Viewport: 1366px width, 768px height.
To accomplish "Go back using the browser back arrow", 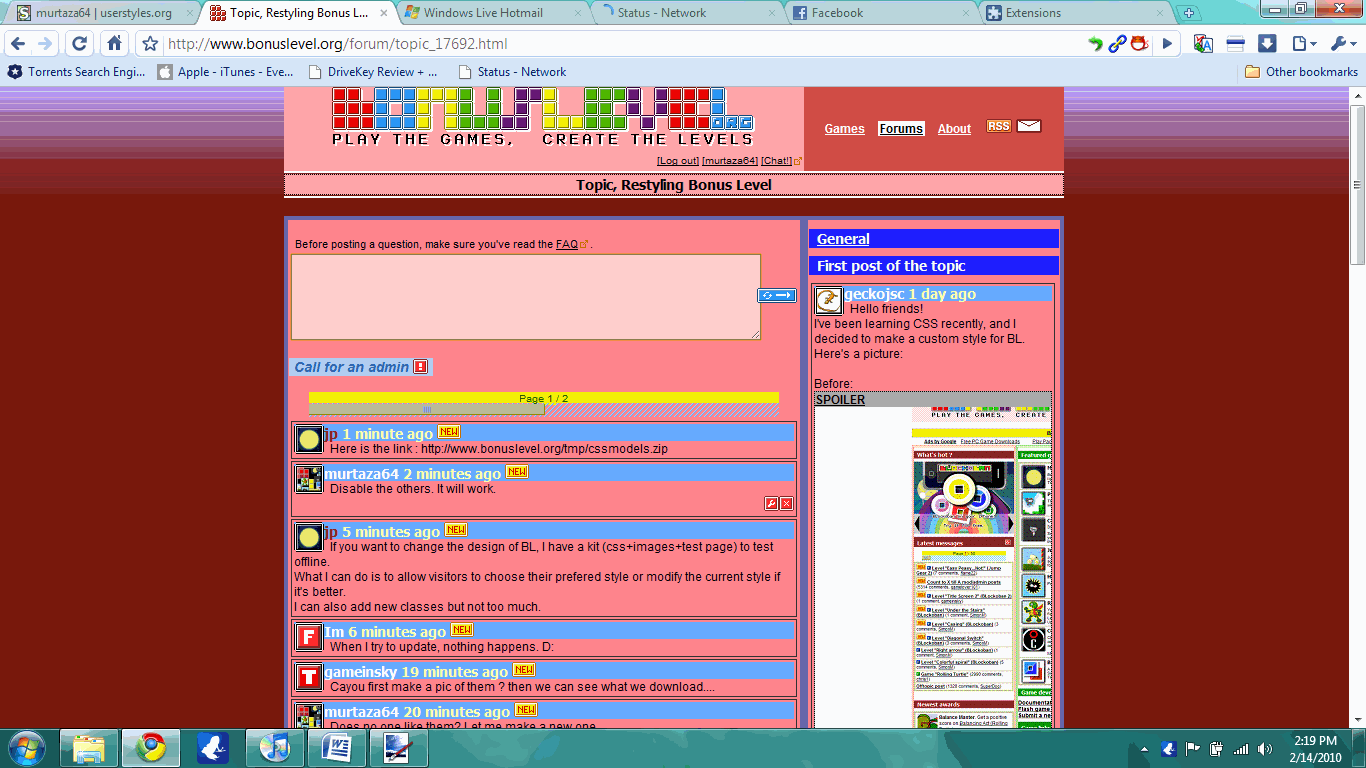I will click(x=18, y=44).
